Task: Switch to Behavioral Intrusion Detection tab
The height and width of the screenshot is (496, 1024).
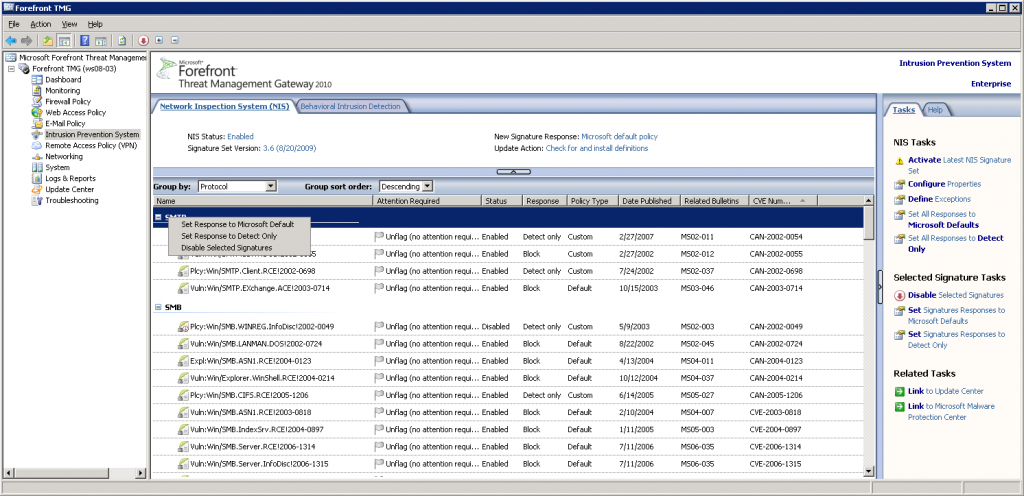Action: click(350, 106)
